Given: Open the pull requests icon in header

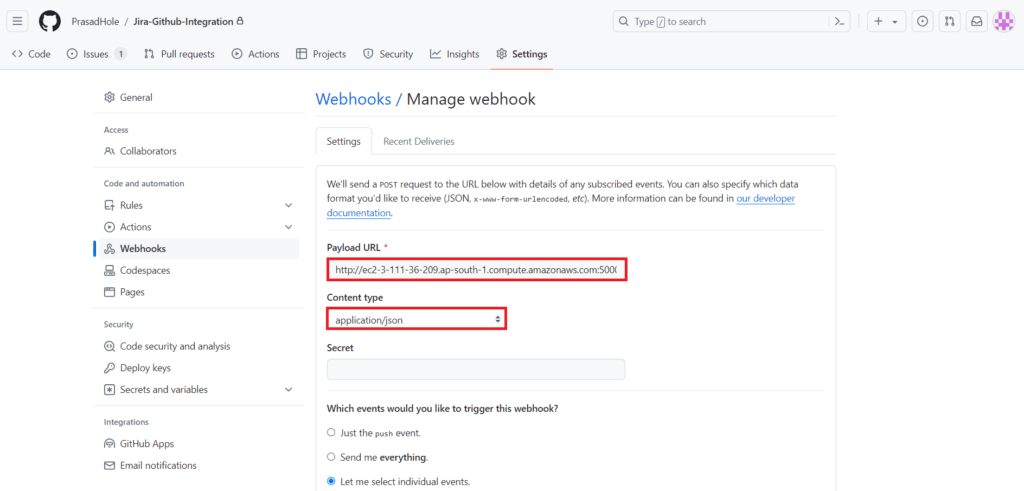Looking at the screenshot, I should [x=949, y=22].
